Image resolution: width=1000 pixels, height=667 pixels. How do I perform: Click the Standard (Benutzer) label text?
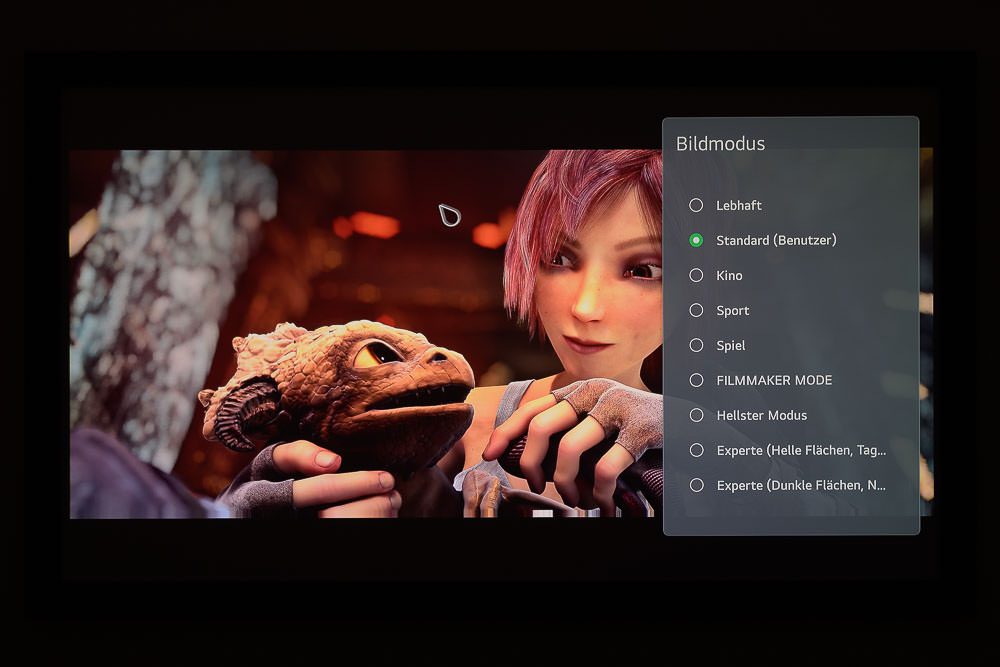click(x=776, y=240)
